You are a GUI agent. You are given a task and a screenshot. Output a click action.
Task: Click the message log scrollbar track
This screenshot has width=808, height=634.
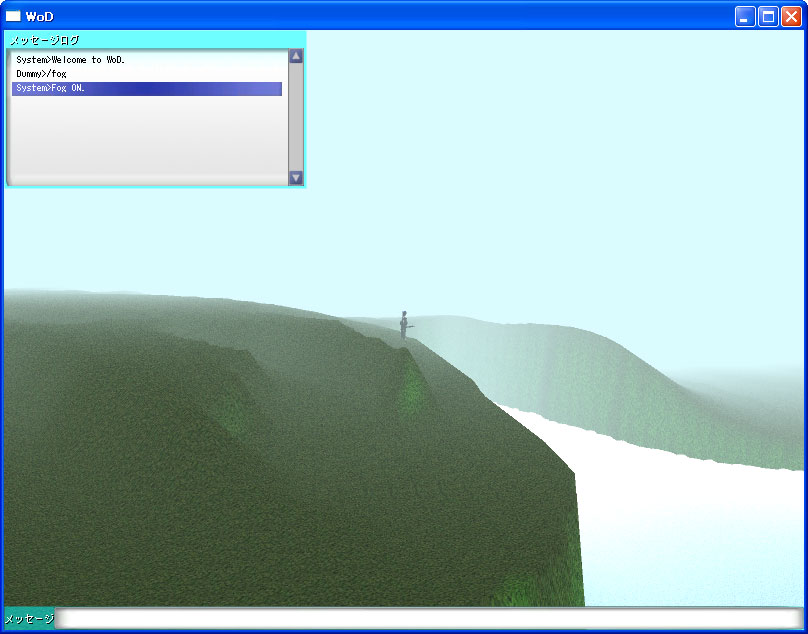296,117
